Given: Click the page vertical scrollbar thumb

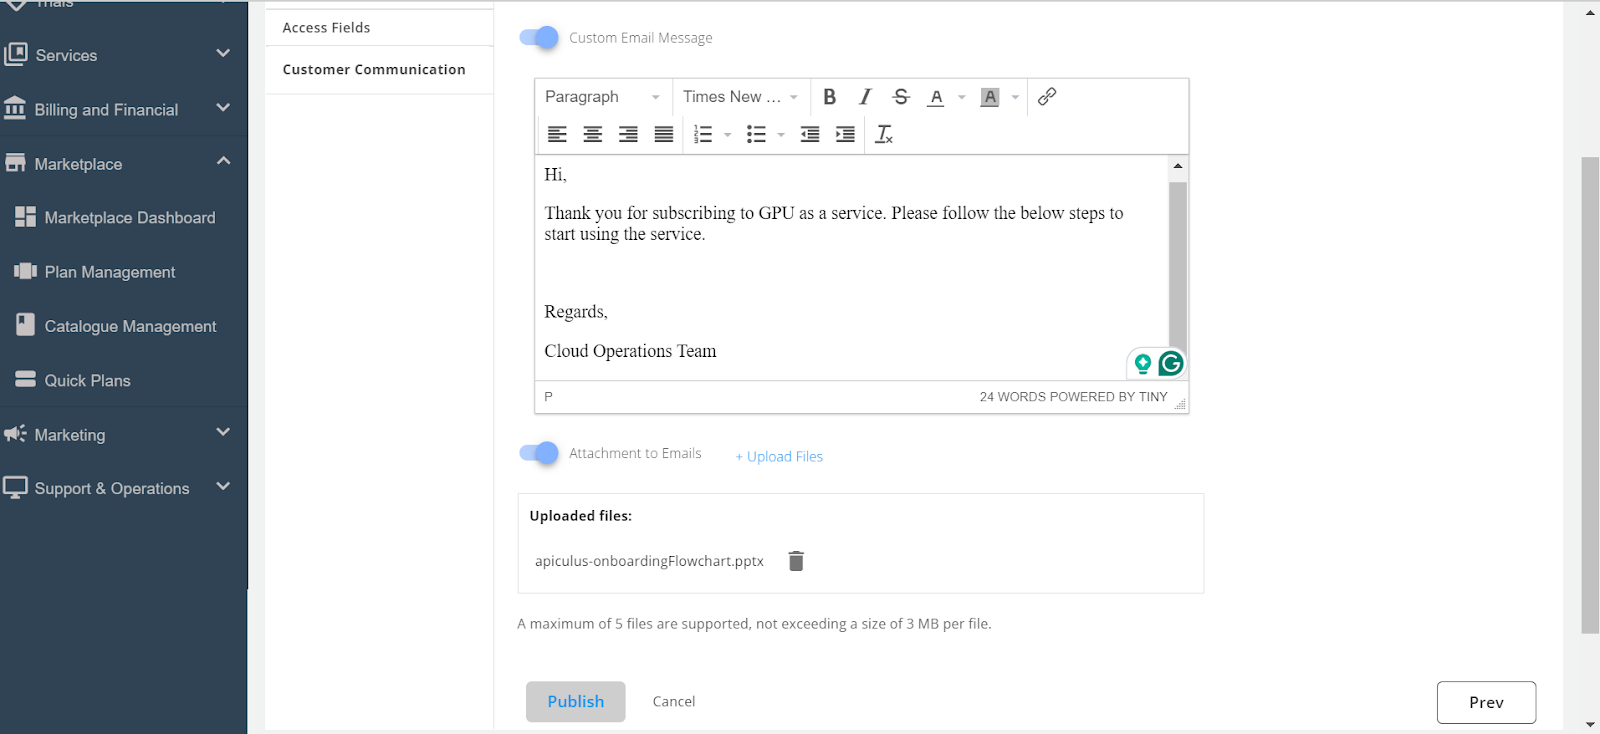Looking at the screenshot, I should coord(1590,395).
